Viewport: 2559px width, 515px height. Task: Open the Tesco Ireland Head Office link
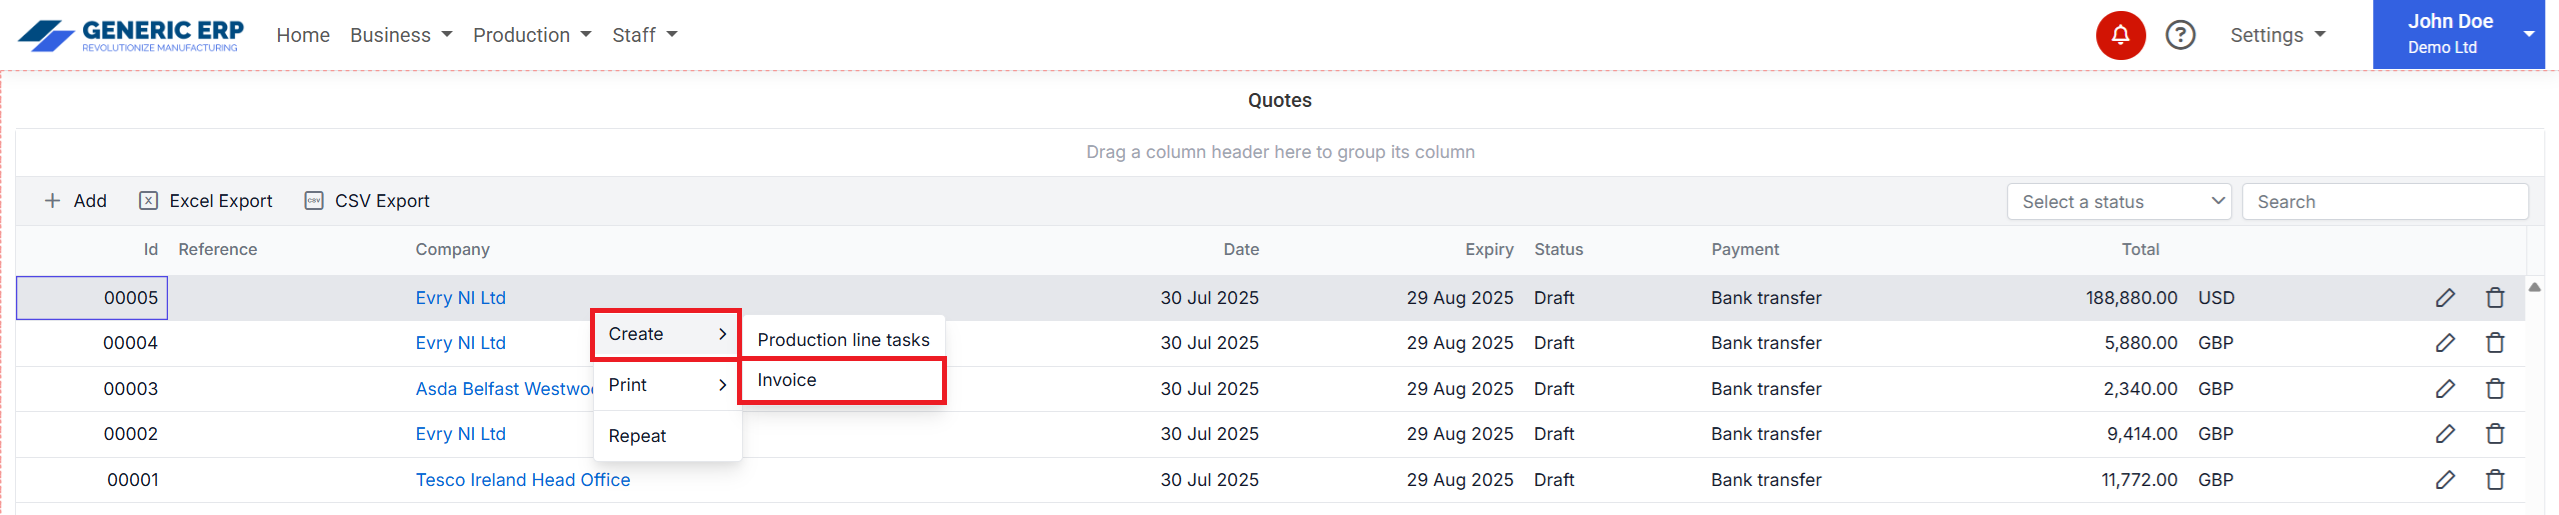[x=522, y=480]
